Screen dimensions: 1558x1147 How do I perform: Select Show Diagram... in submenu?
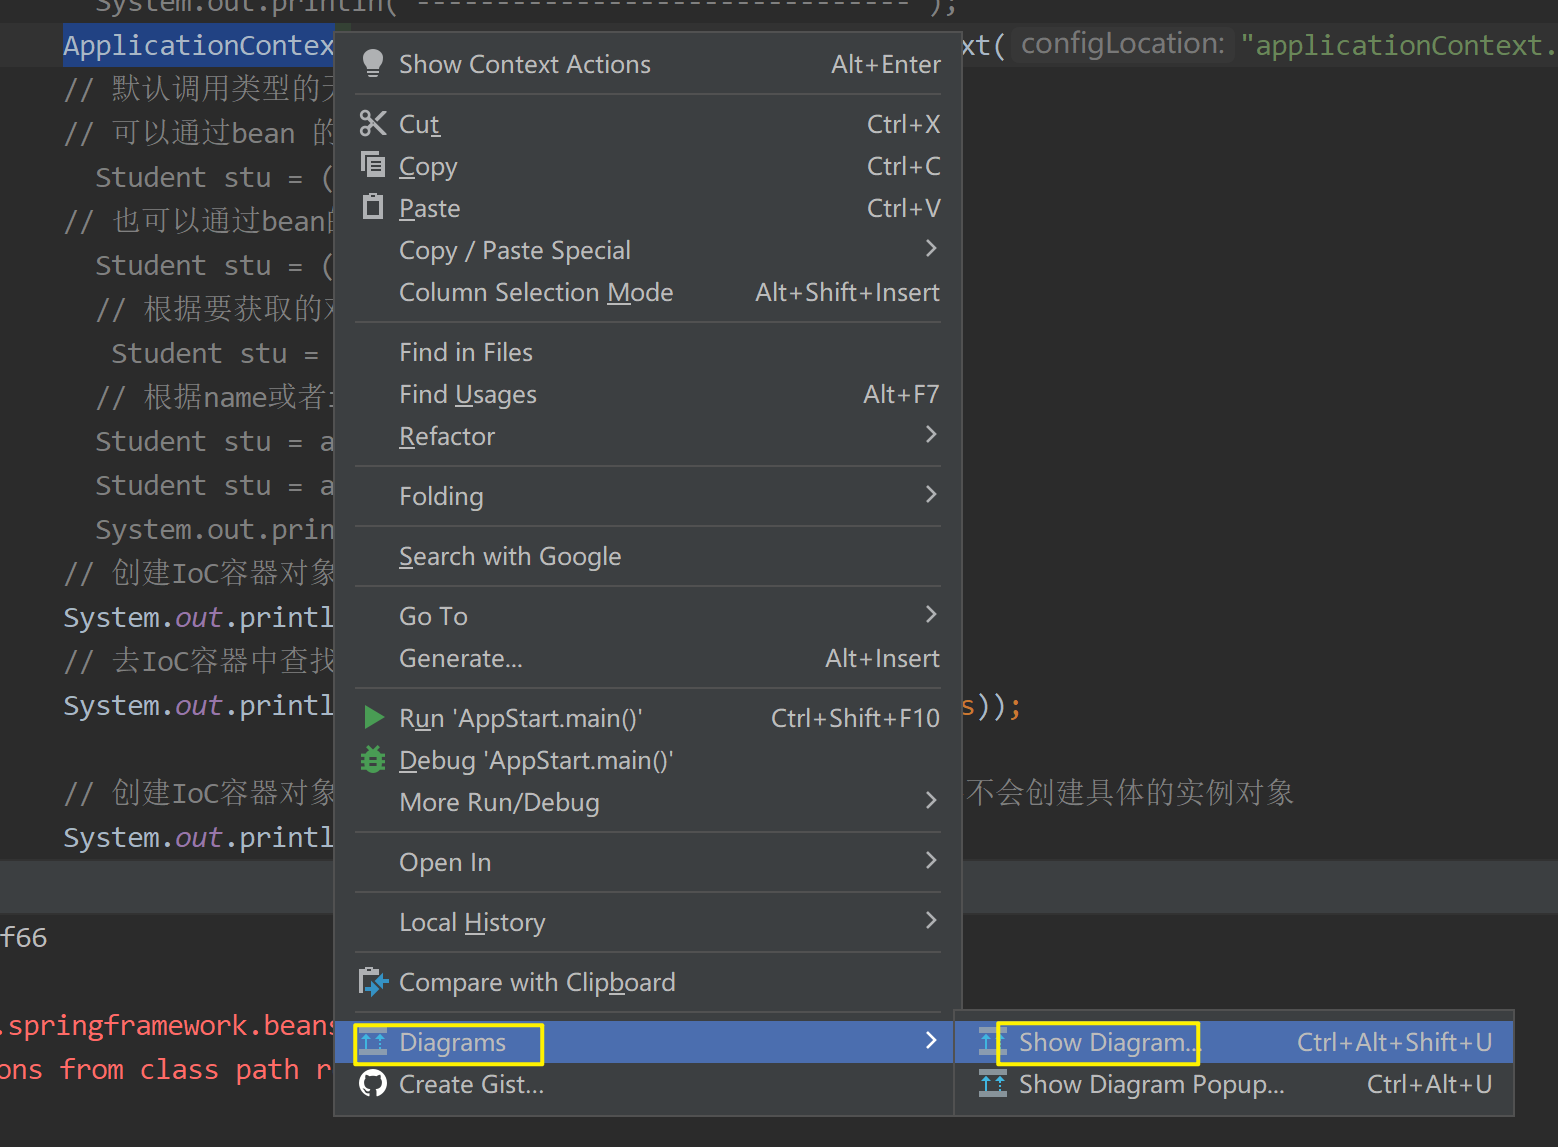[1234, 1042]
